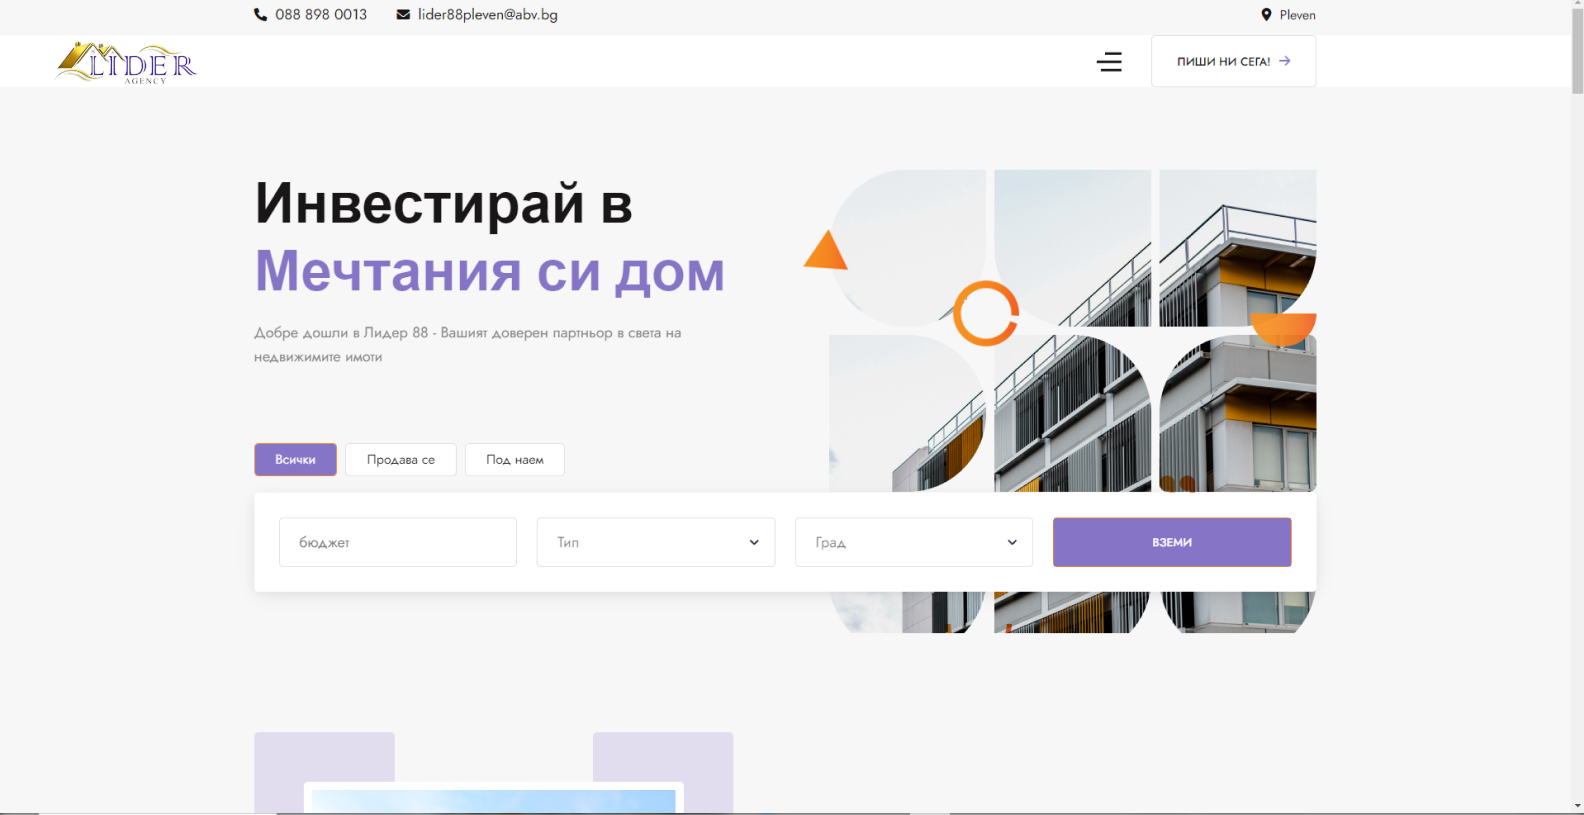Select the Под наем filter tab
1584x815 pixels.
[x=515, y=460]
